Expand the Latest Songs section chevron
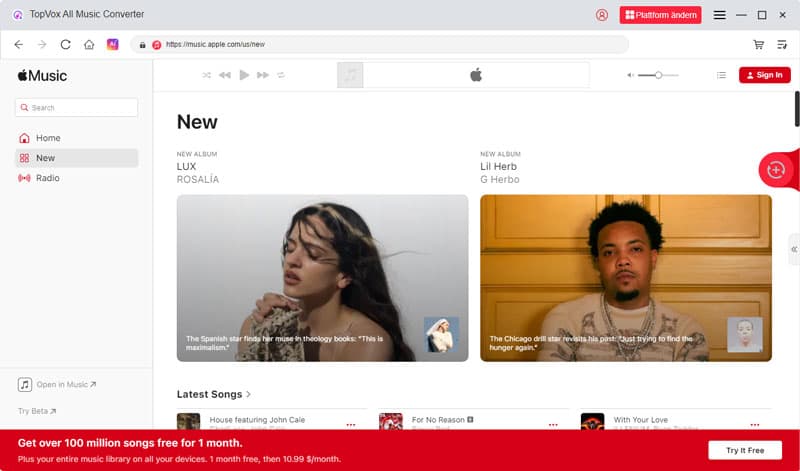This screenshot has height=471, width=800. [248, 395]
